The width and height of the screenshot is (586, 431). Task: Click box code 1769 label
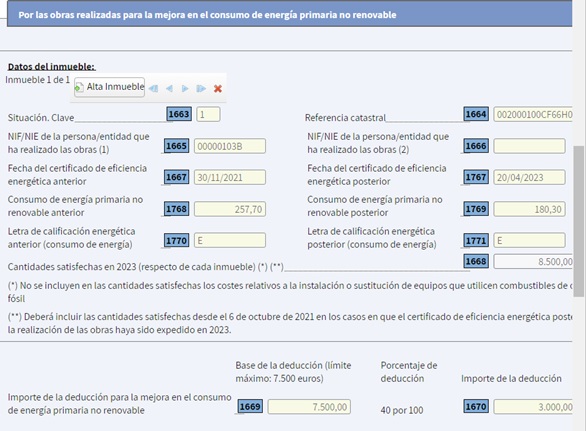(x=476, y=209)
